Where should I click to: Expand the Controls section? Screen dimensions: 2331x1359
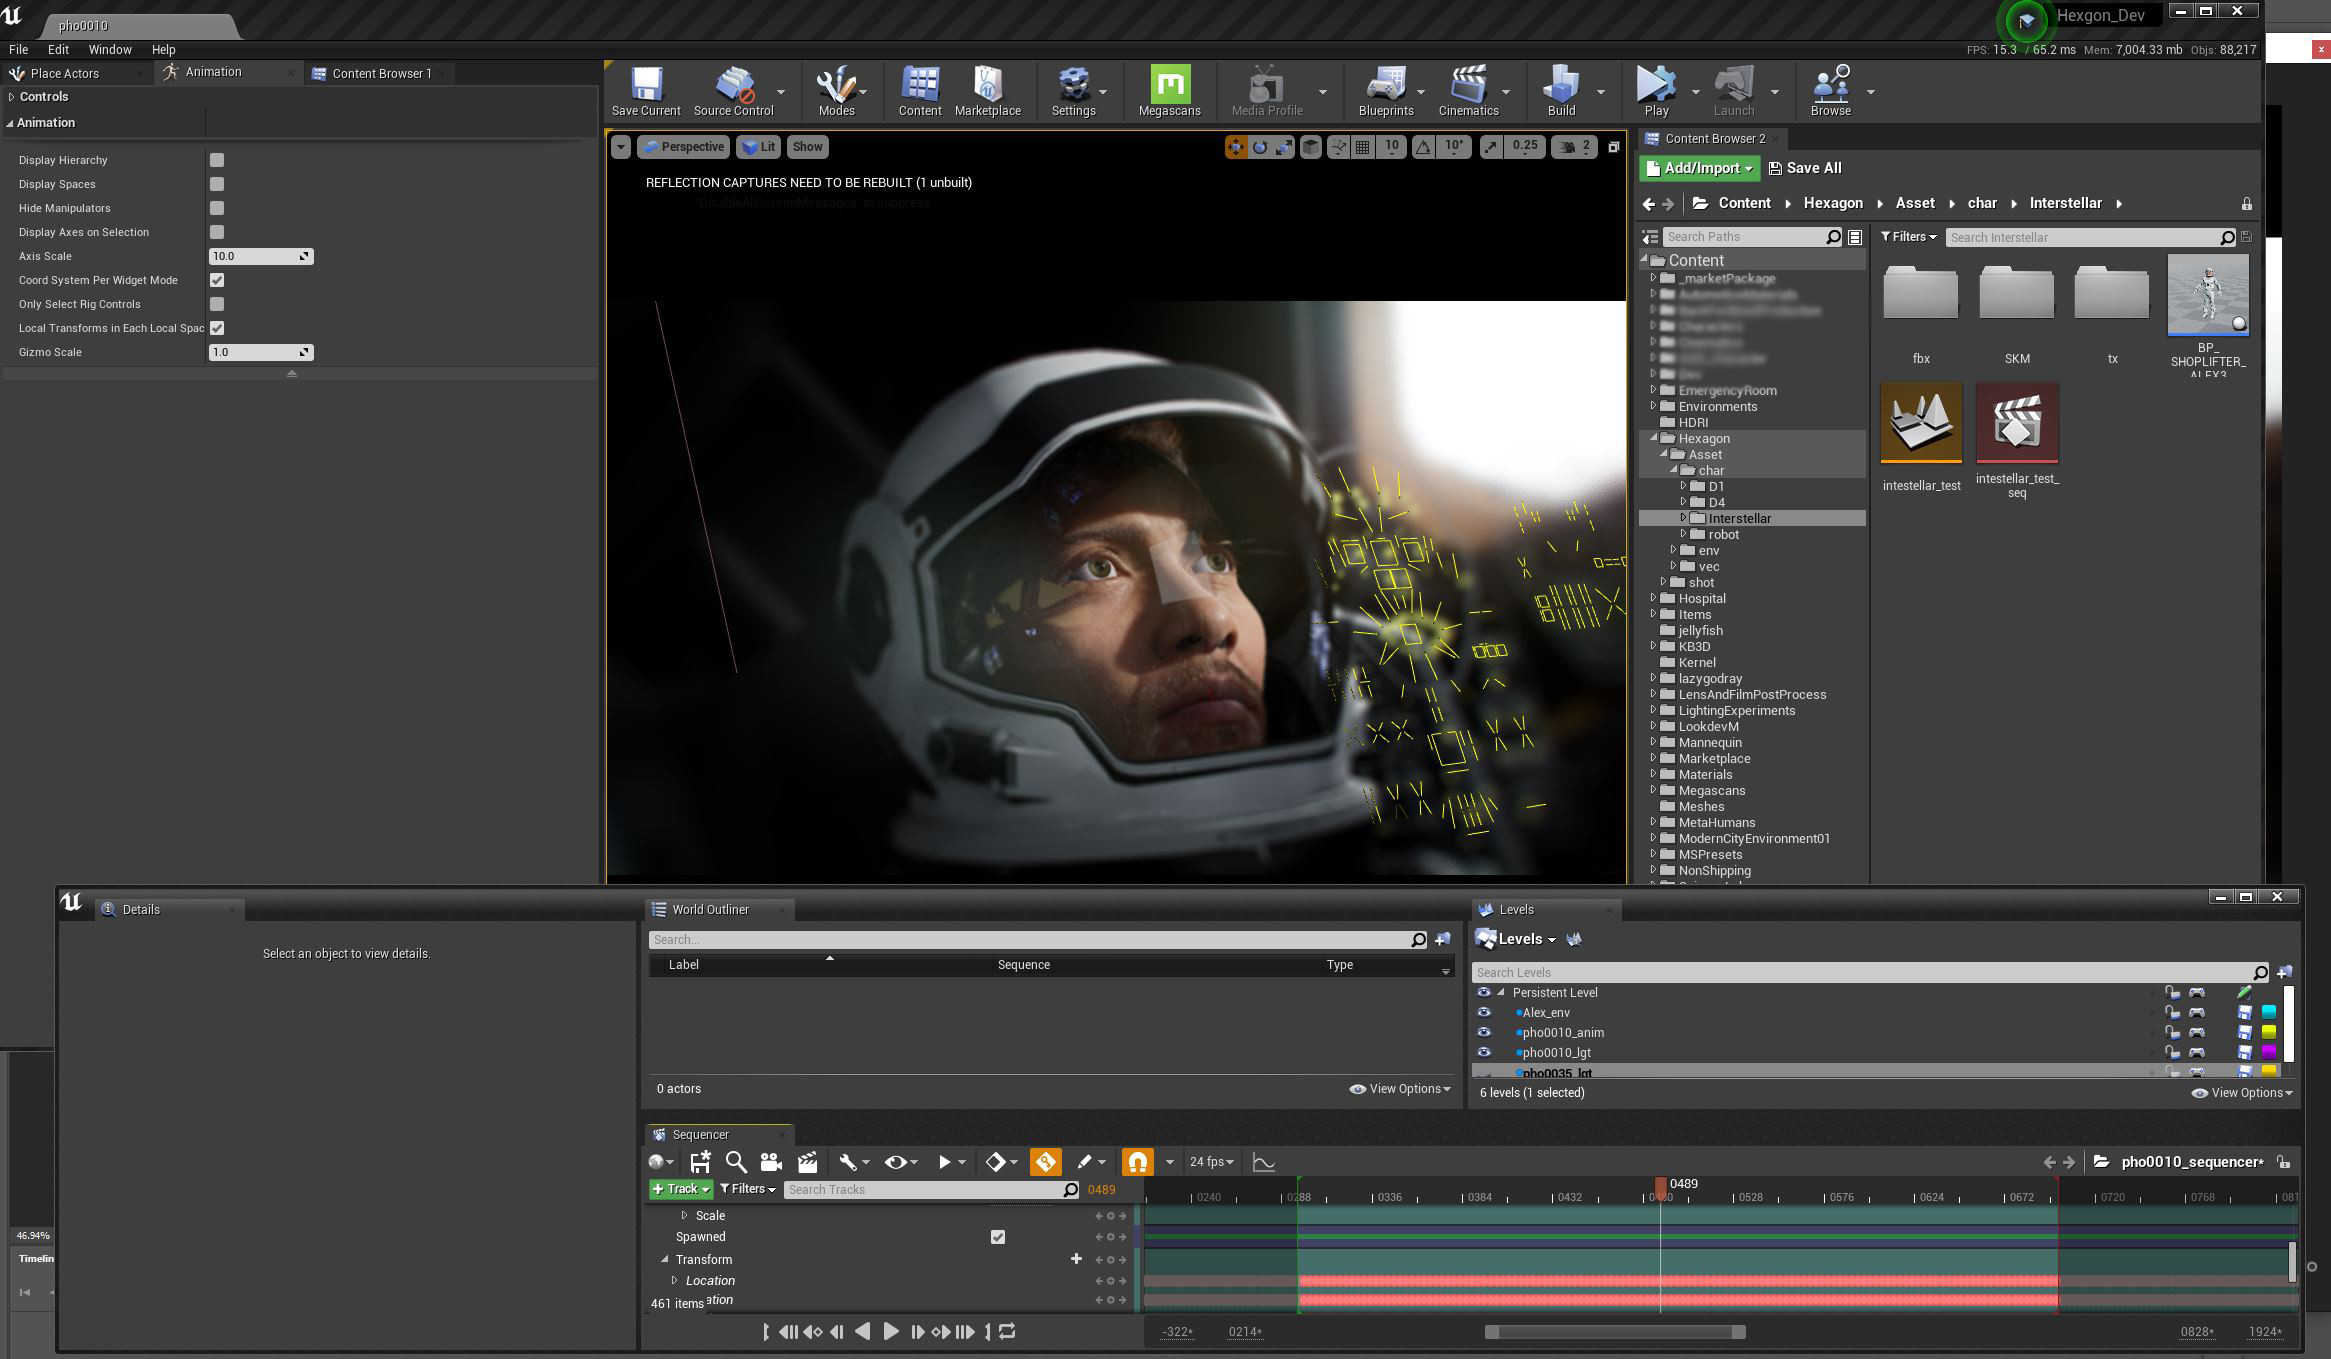11,97
